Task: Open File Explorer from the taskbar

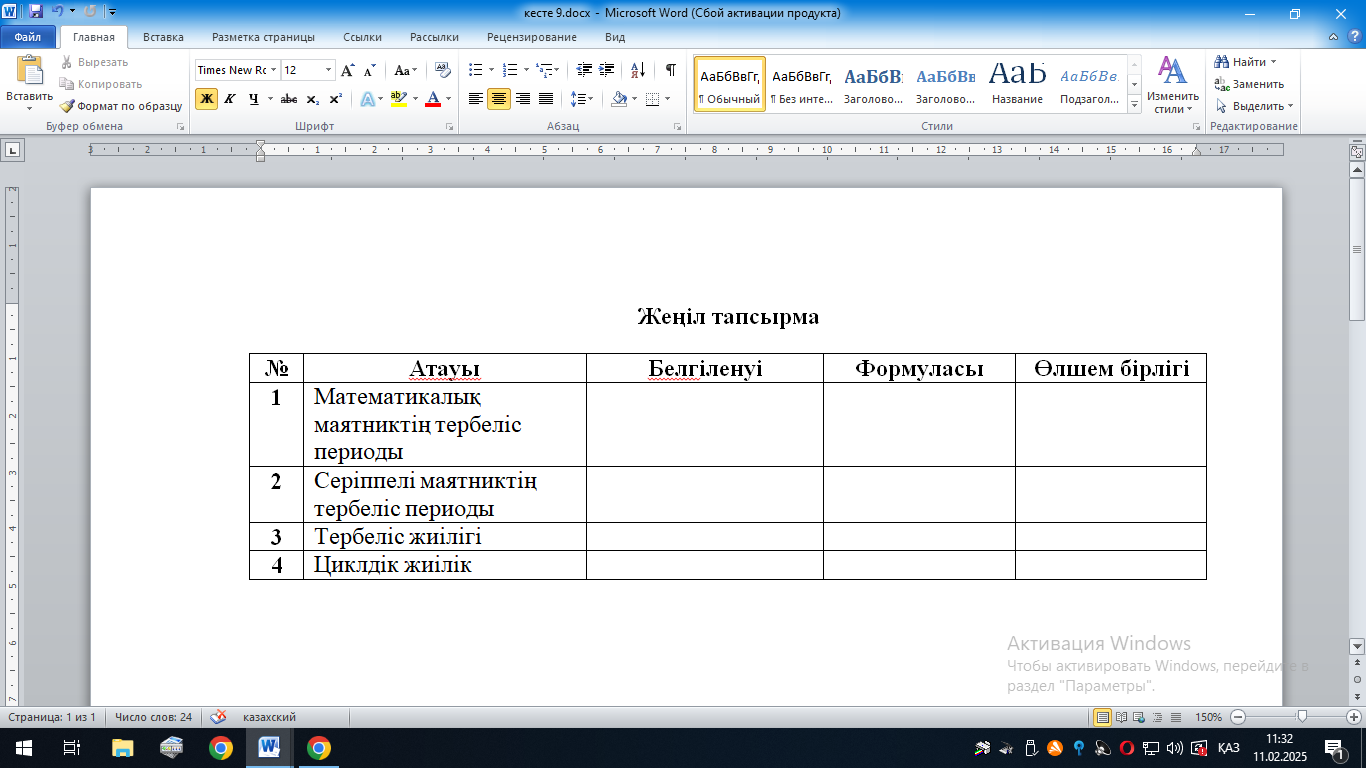Action: coord(122,747)
